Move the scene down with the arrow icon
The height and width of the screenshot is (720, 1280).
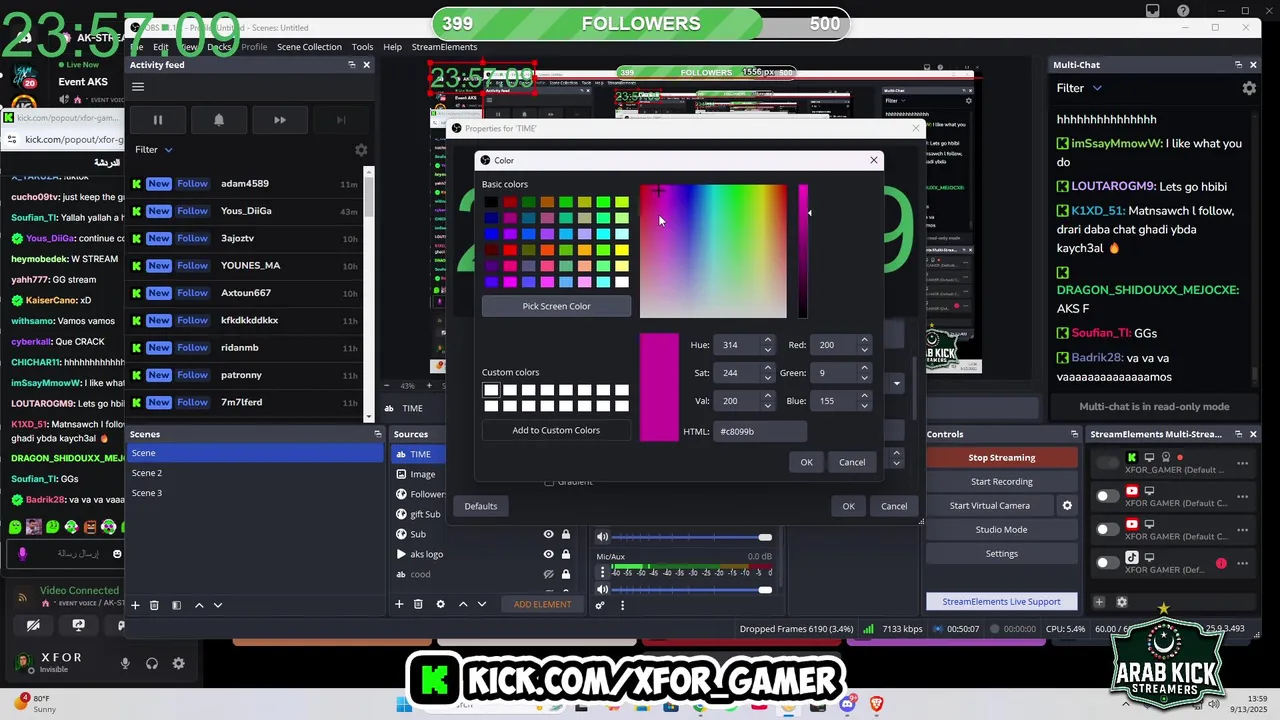click(x=218, y=605)
